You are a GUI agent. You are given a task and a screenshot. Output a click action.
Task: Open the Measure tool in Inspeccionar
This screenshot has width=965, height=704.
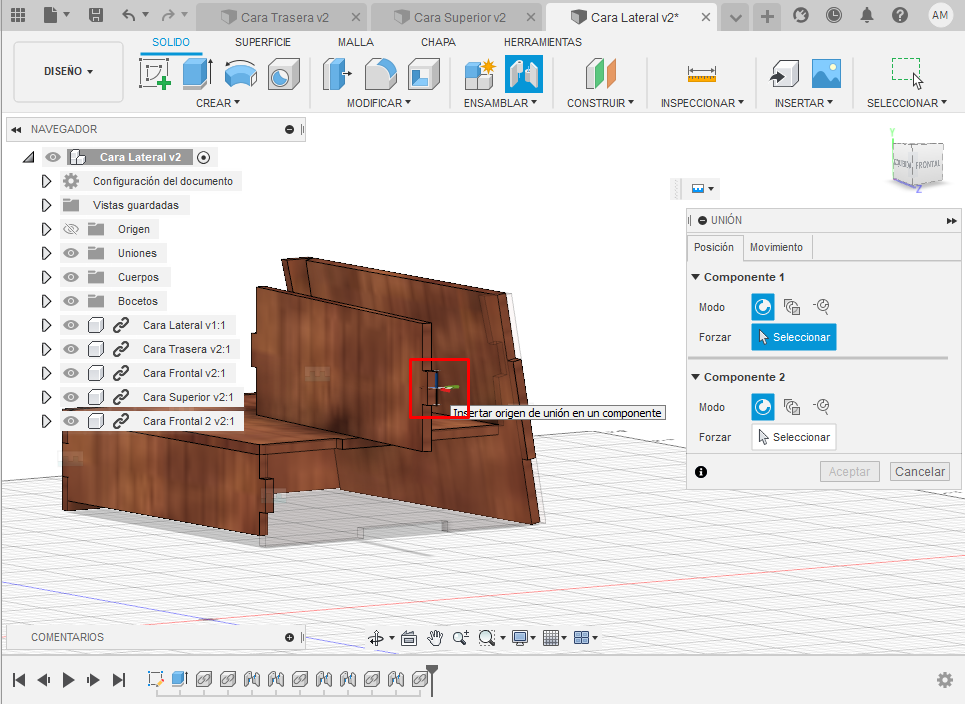coord(702,74)
